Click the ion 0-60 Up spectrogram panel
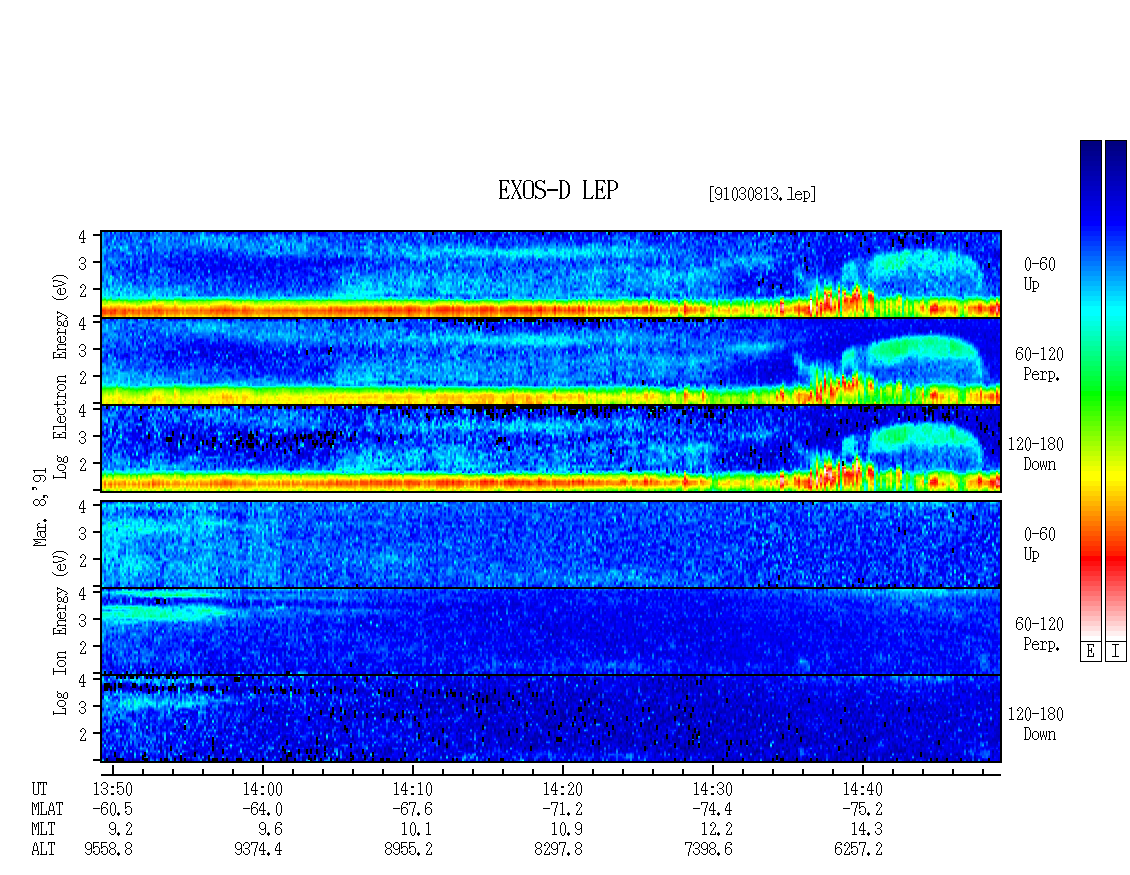Image resolution: width=1130 pixels, height=875 pixels. [551, 544]
